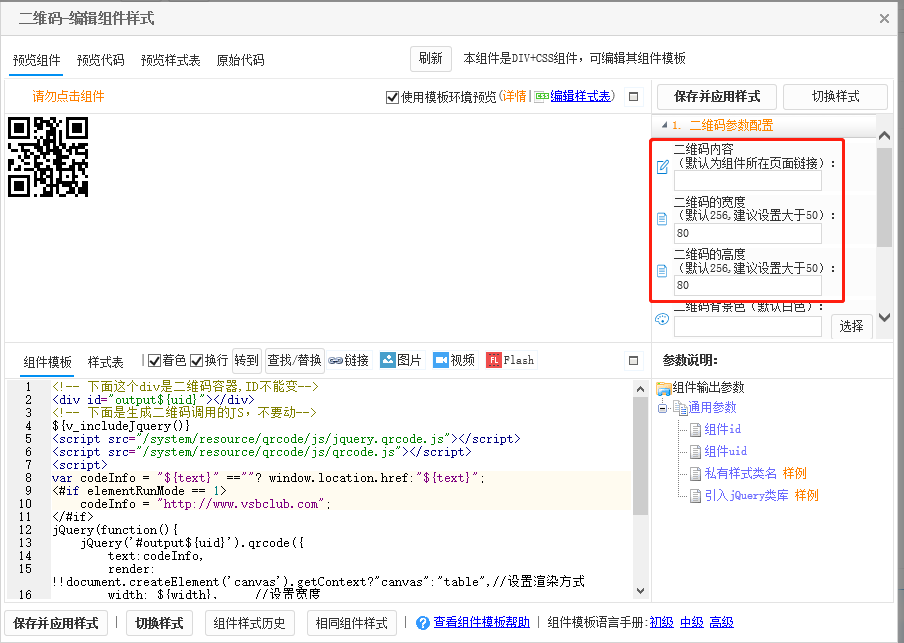Switch to the 预览组件 tab
Screen dimensions: 904x643
coord(36,60)
